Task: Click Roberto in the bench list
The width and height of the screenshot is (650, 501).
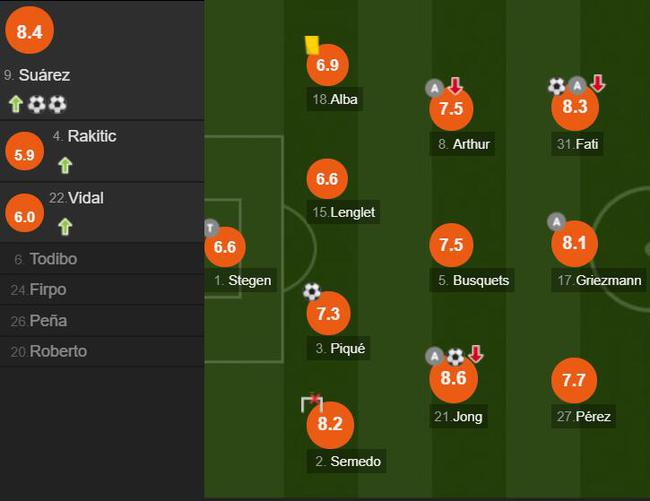Action: click(x=58, y=351)
